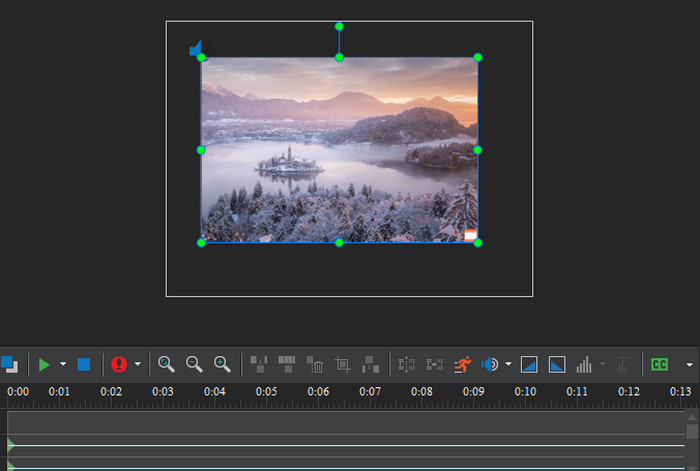700x471 pixels.
Task: Expand the Record options dropdown arrow
Action: 138,365
